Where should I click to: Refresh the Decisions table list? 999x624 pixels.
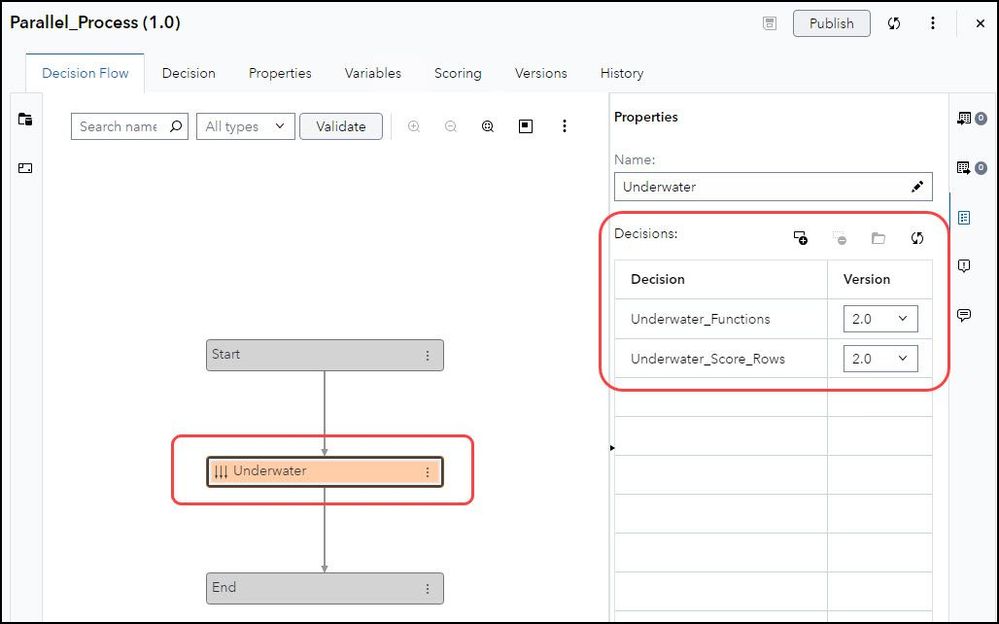[917, 238]
